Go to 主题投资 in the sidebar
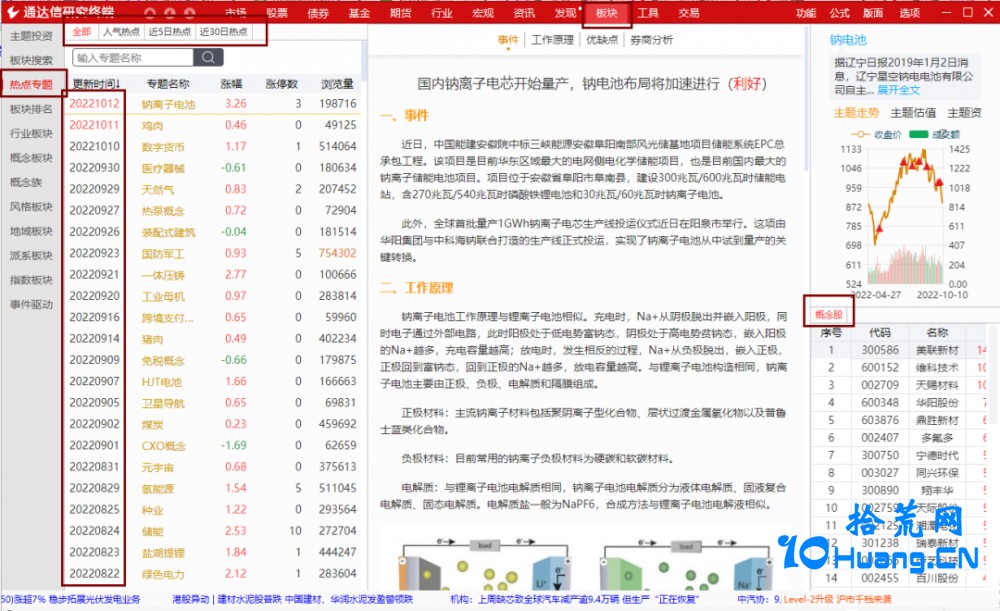Screen dimensions: 1000x611 (x=31, y=36)
